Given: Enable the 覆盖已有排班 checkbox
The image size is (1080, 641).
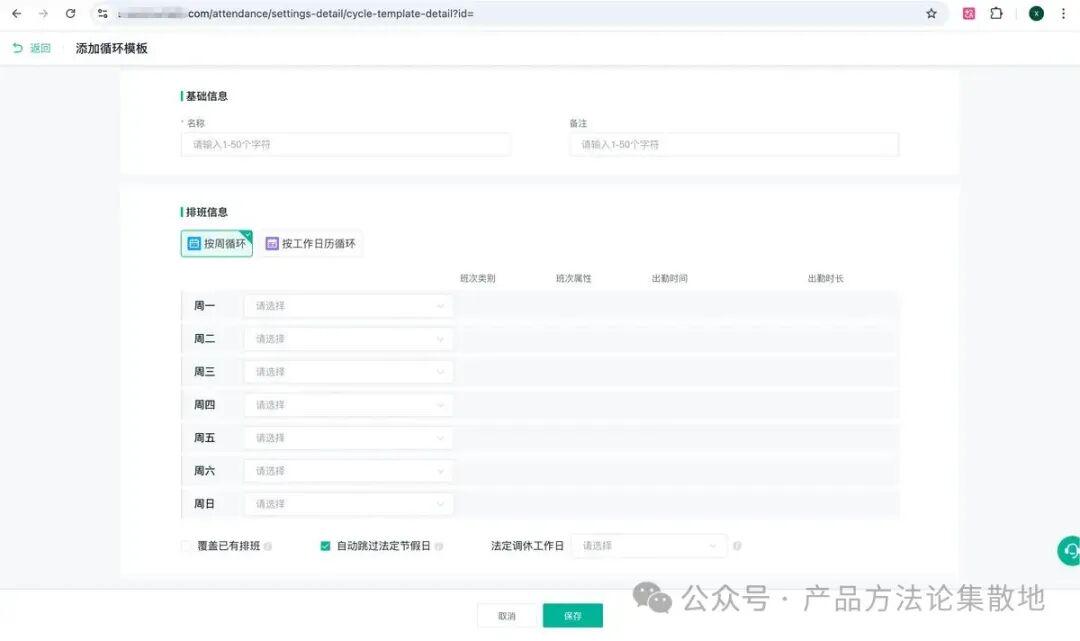Looking at the screenshot, I should click(x=186, y=546).
